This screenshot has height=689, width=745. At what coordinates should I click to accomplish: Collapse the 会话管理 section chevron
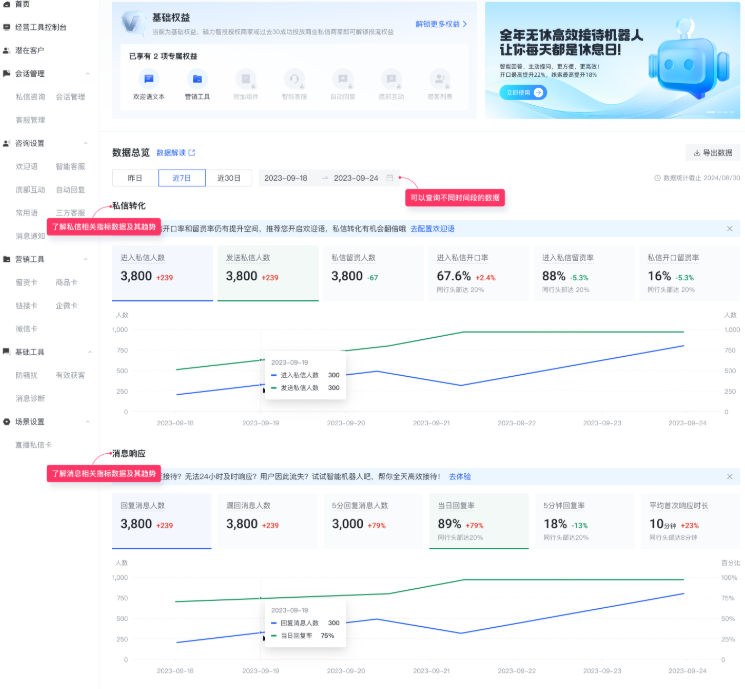coord(87,74)
